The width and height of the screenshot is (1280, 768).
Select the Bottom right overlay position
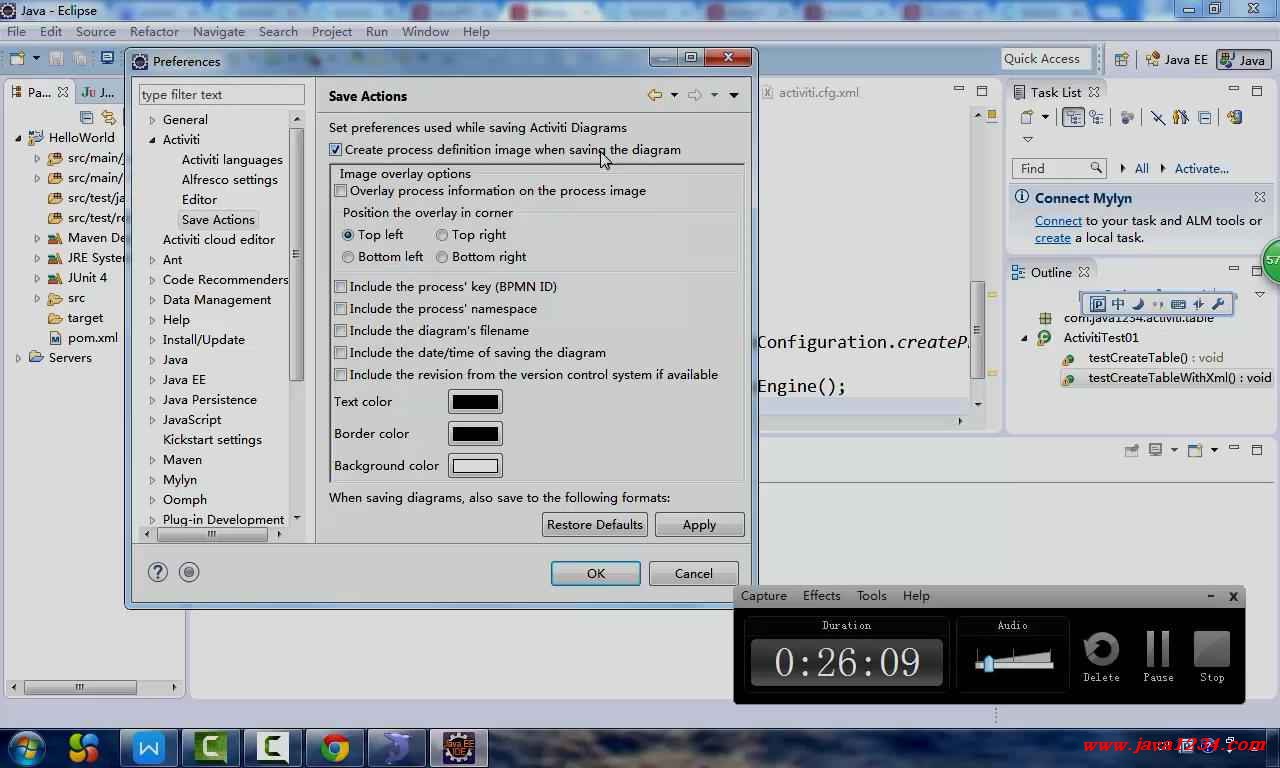click(442, 257)
